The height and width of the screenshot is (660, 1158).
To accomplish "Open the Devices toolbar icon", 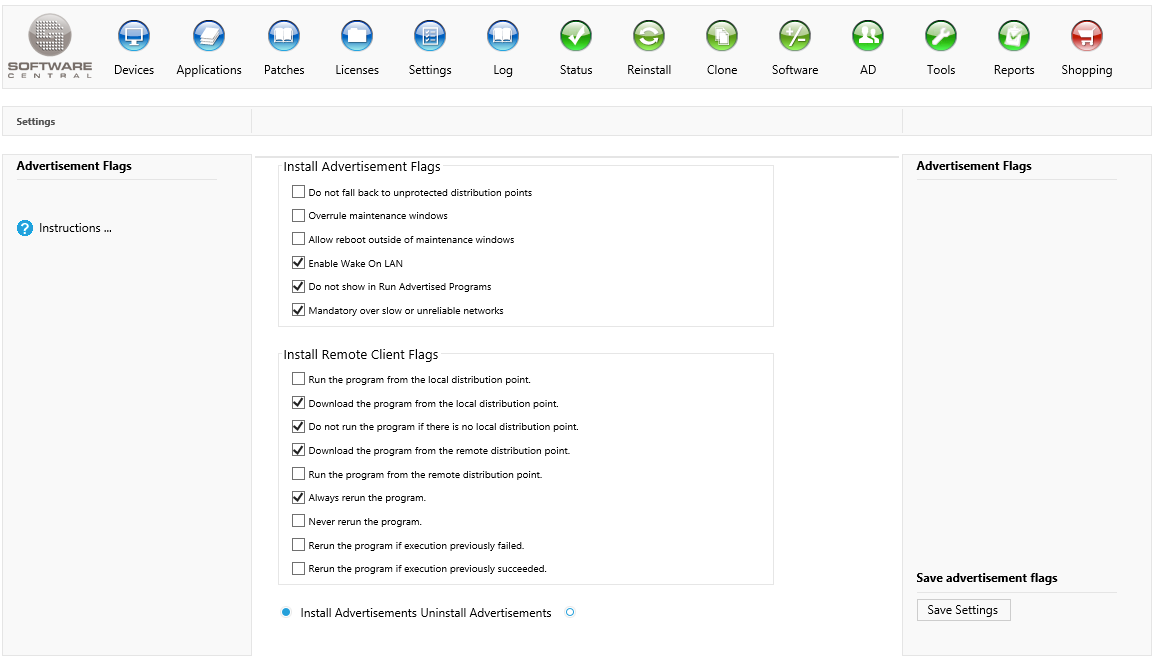I will tap(134, 37).
